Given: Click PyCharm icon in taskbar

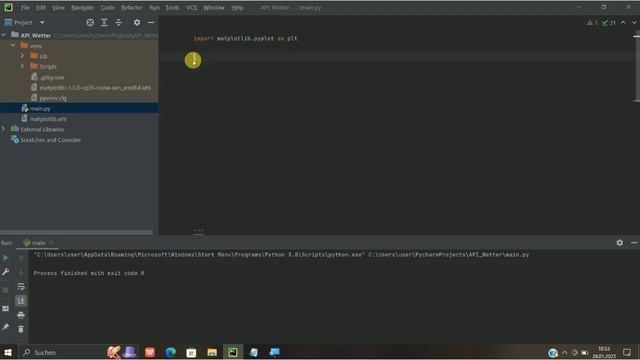Looking at the screenshot, I should pyautogui.click(x=233, y=352).
